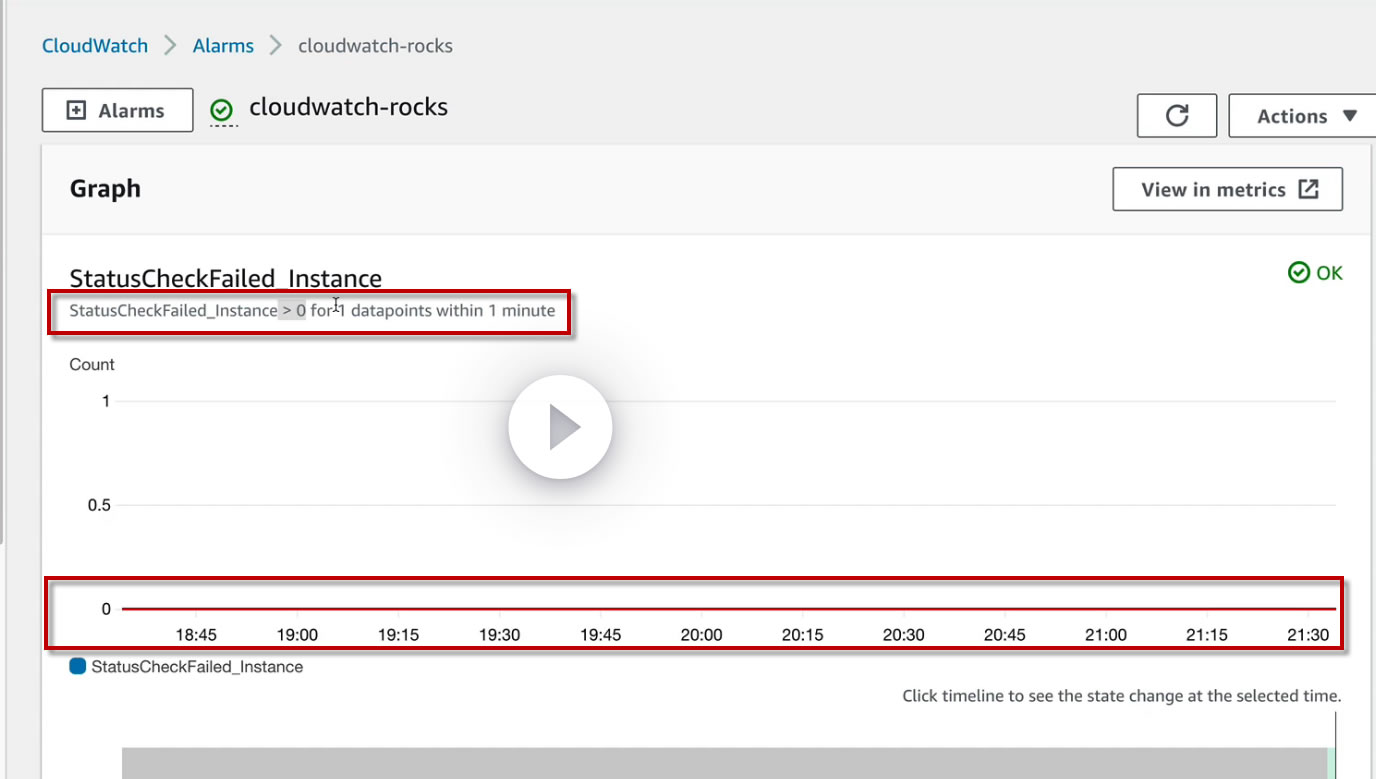1376x779 pixels.
Task: Click the StatusCheckFailed_Instance legend label
Action: (197, 667)
